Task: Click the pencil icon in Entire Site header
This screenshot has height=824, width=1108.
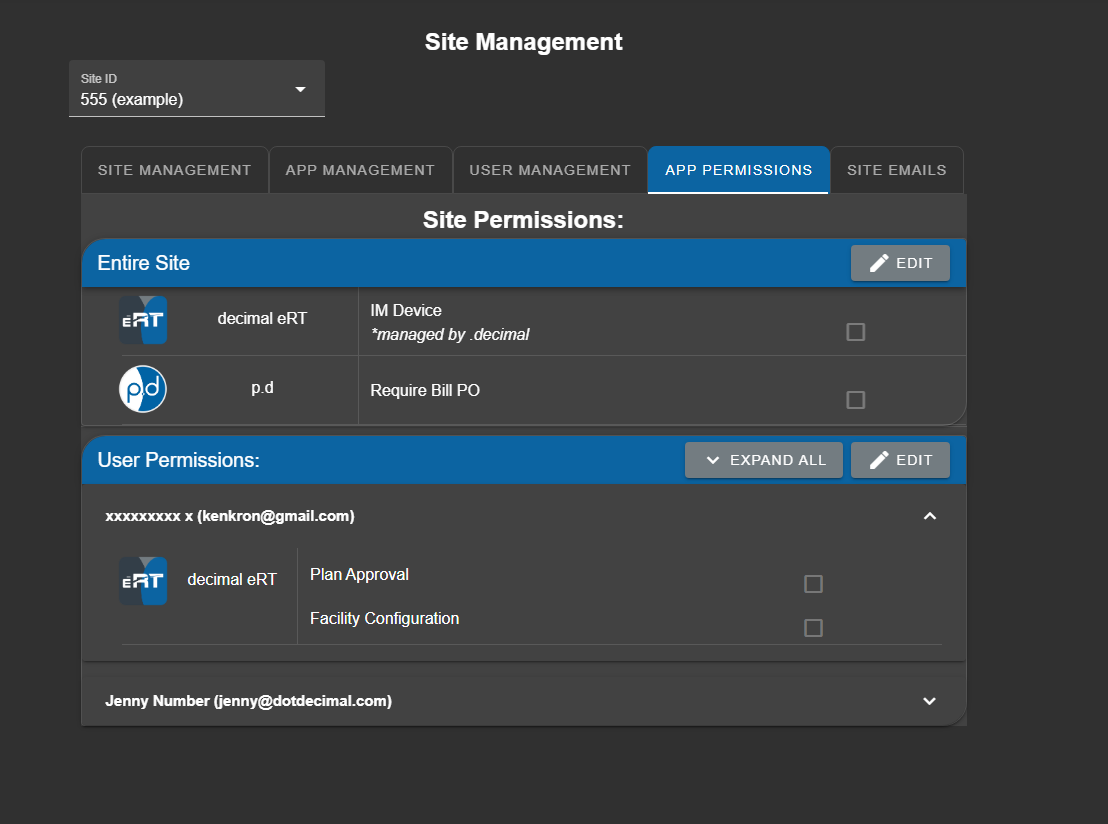Action: pyautogui.click(x=879, y=263)
